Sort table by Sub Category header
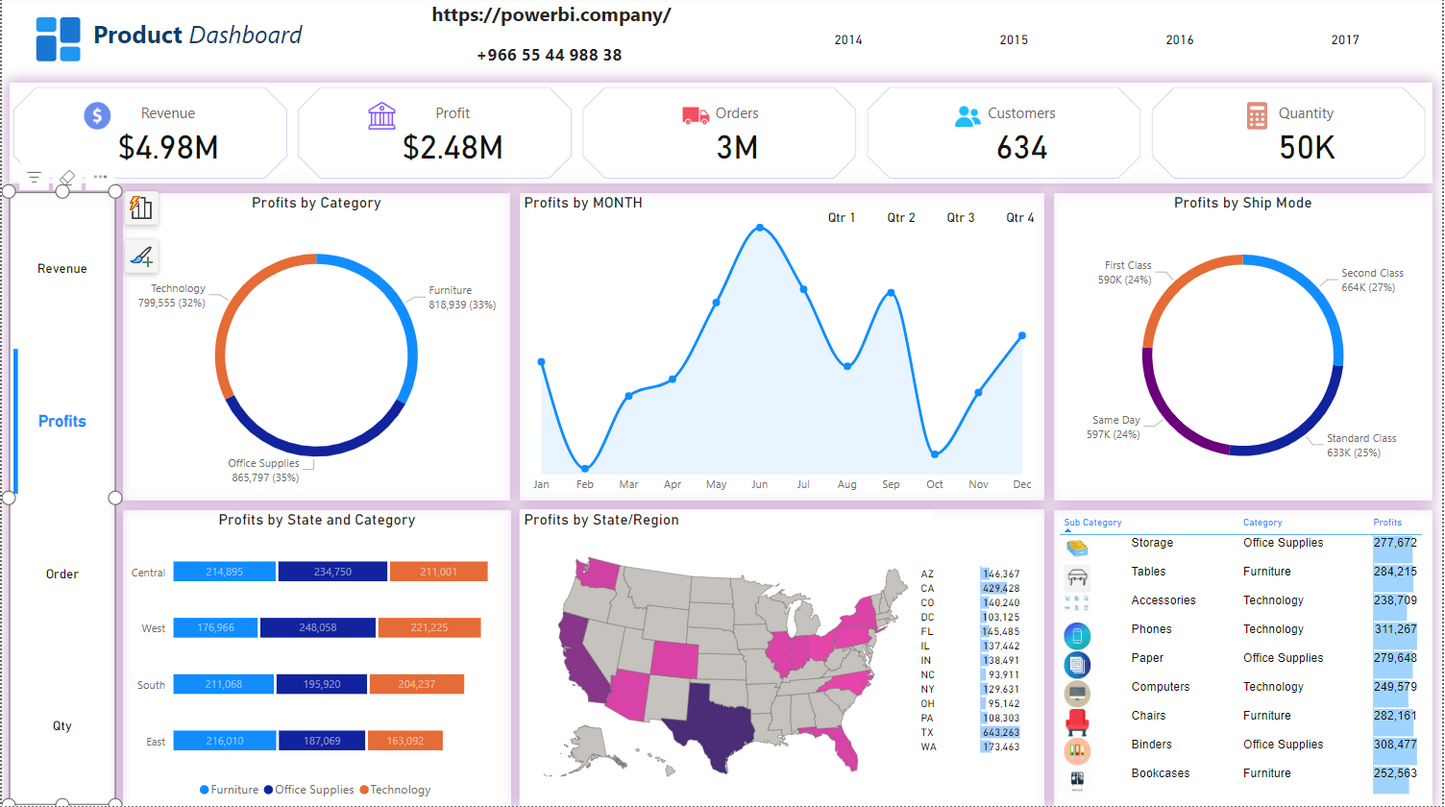The width and height of the screenshot is (1445, 807). pos(1092,523)
